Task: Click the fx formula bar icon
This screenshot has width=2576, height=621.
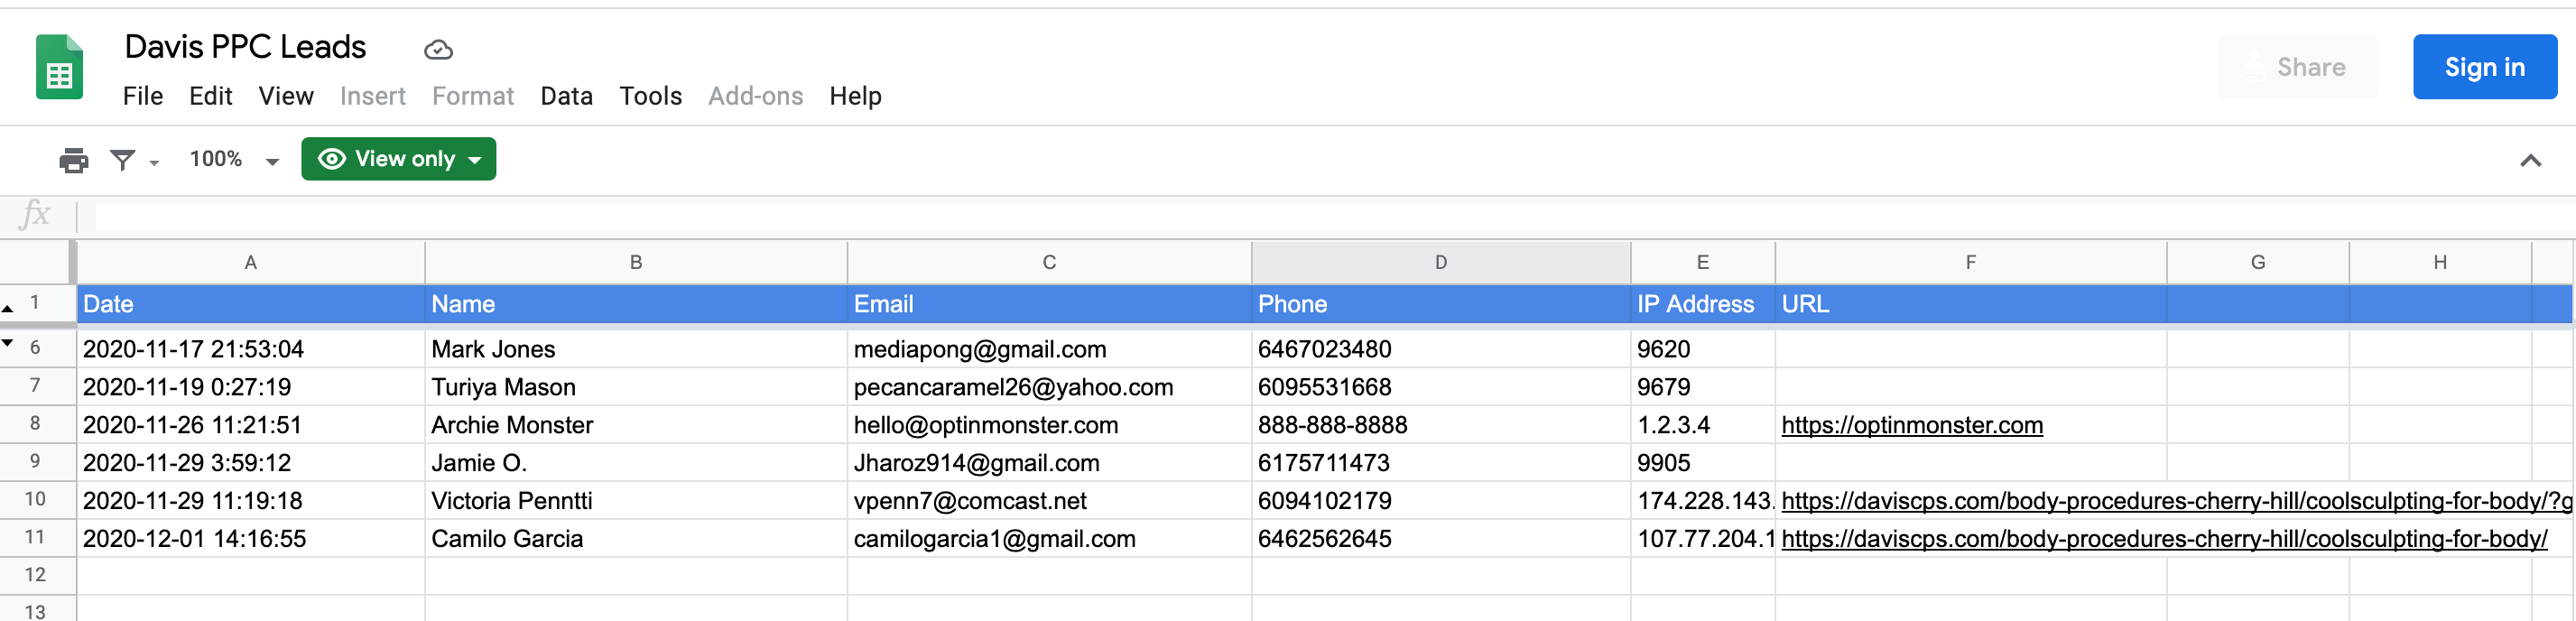Action: click(35, 214)
